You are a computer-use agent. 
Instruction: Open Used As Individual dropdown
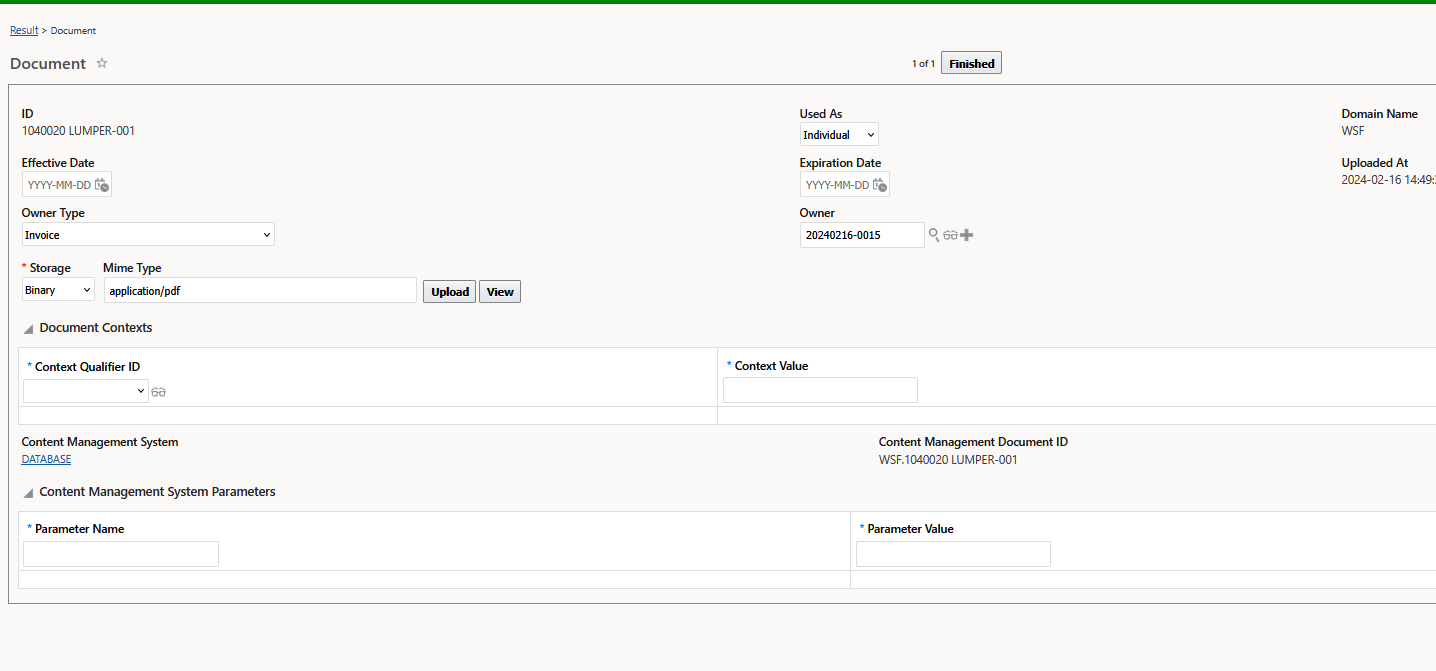pyautogui.click(x=839, y=134)
